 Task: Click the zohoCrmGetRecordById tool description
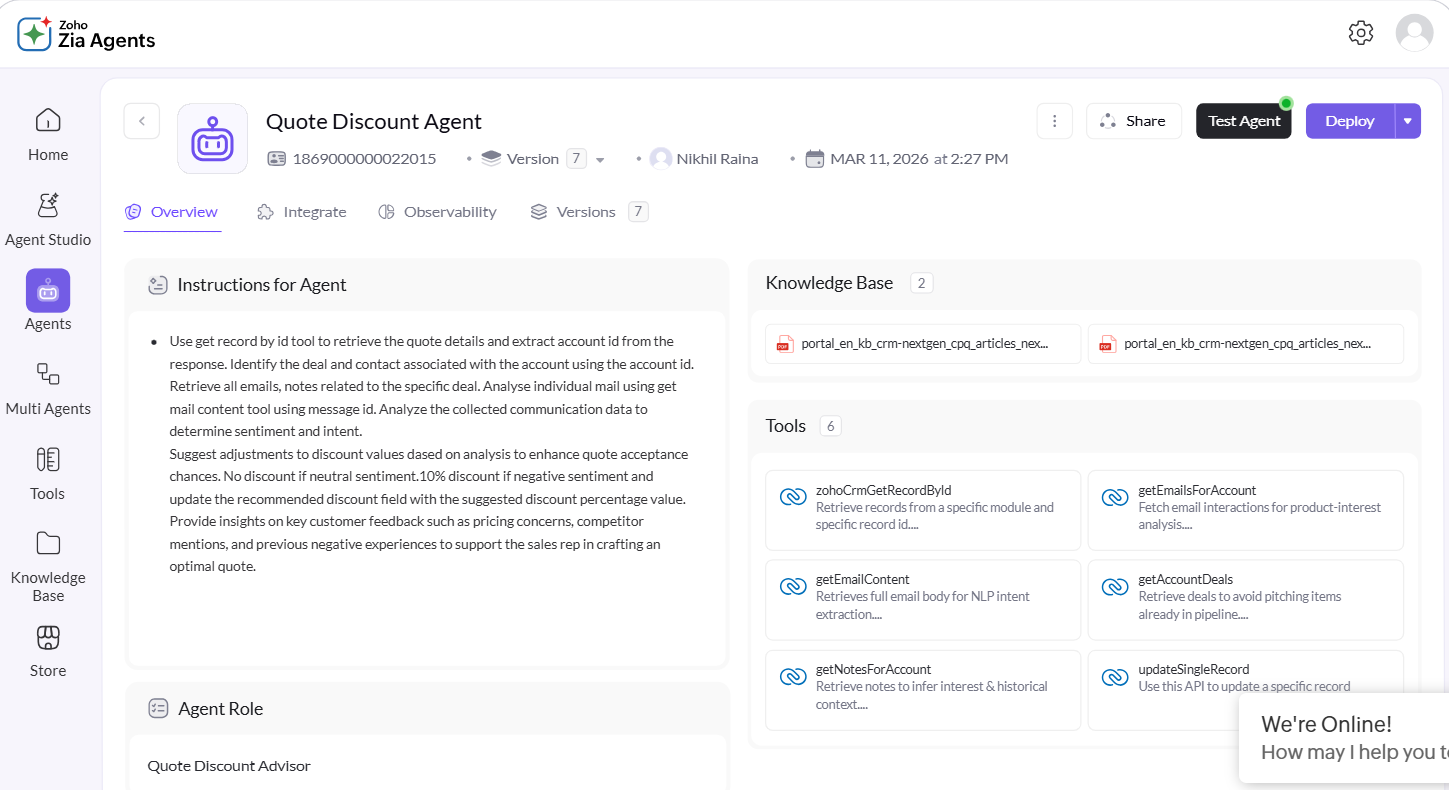click(935, 516)
